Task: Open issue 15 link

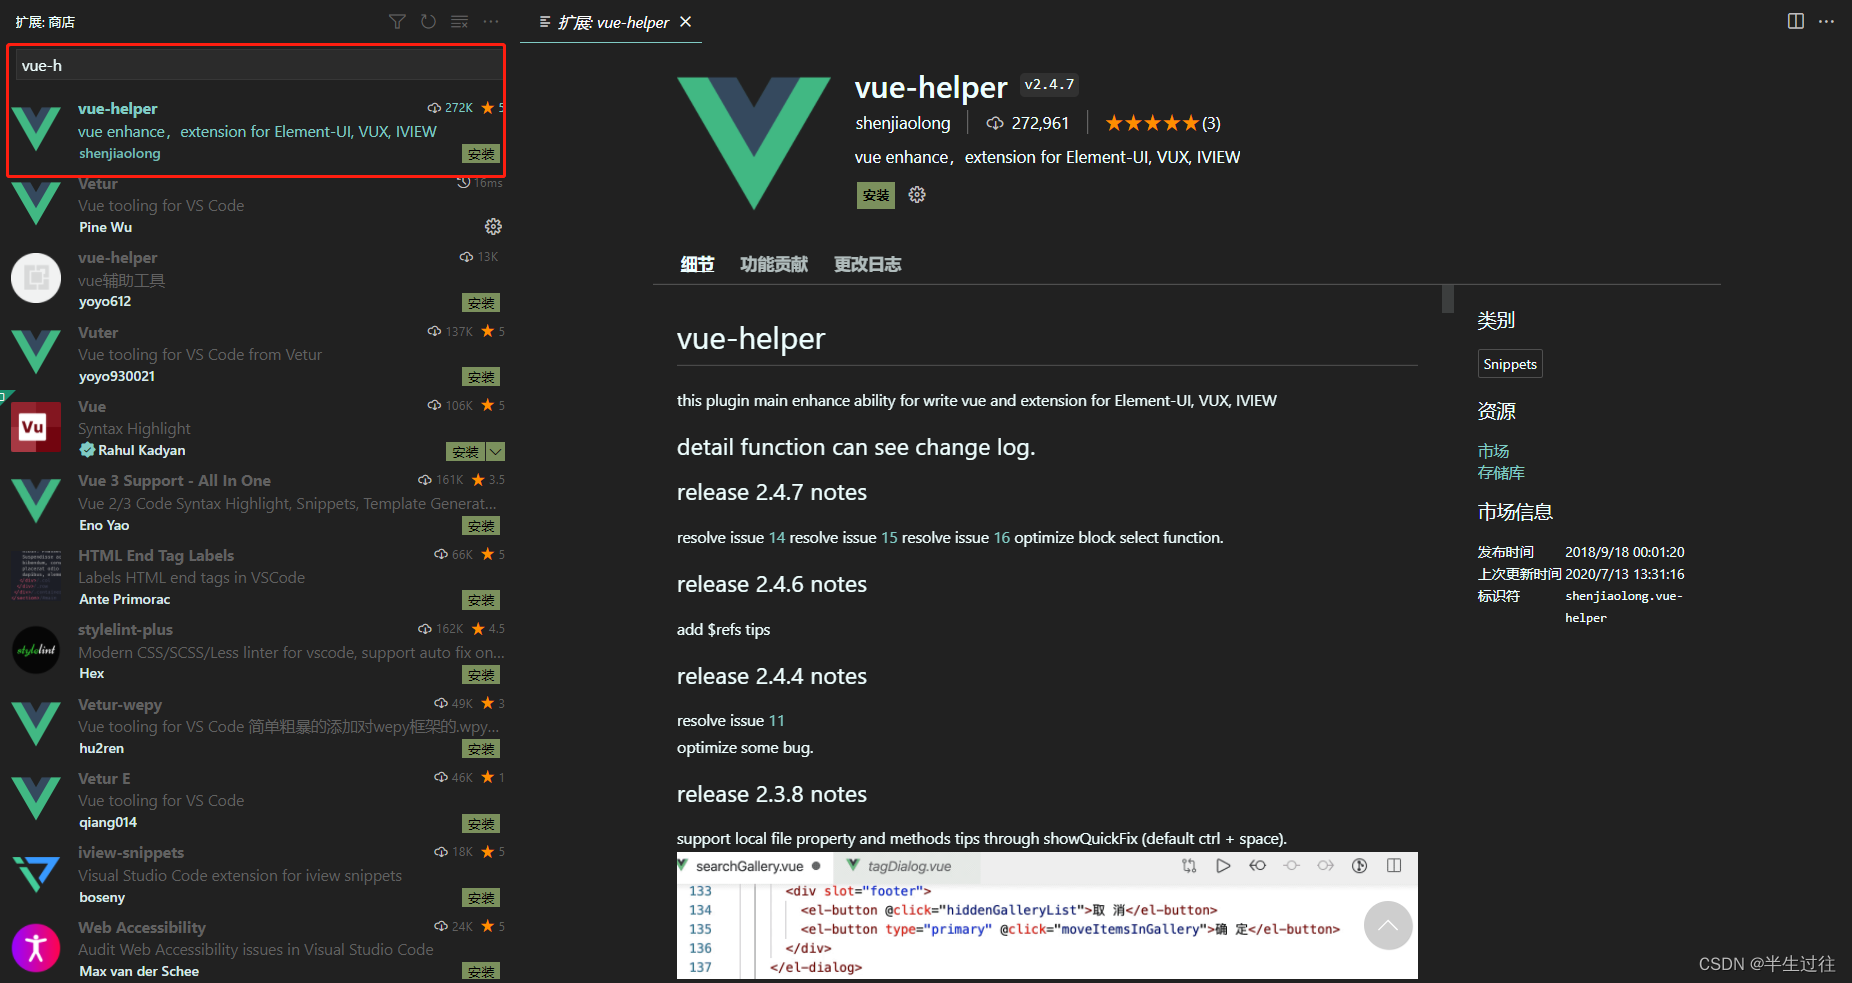Action: tap(889, 538)
